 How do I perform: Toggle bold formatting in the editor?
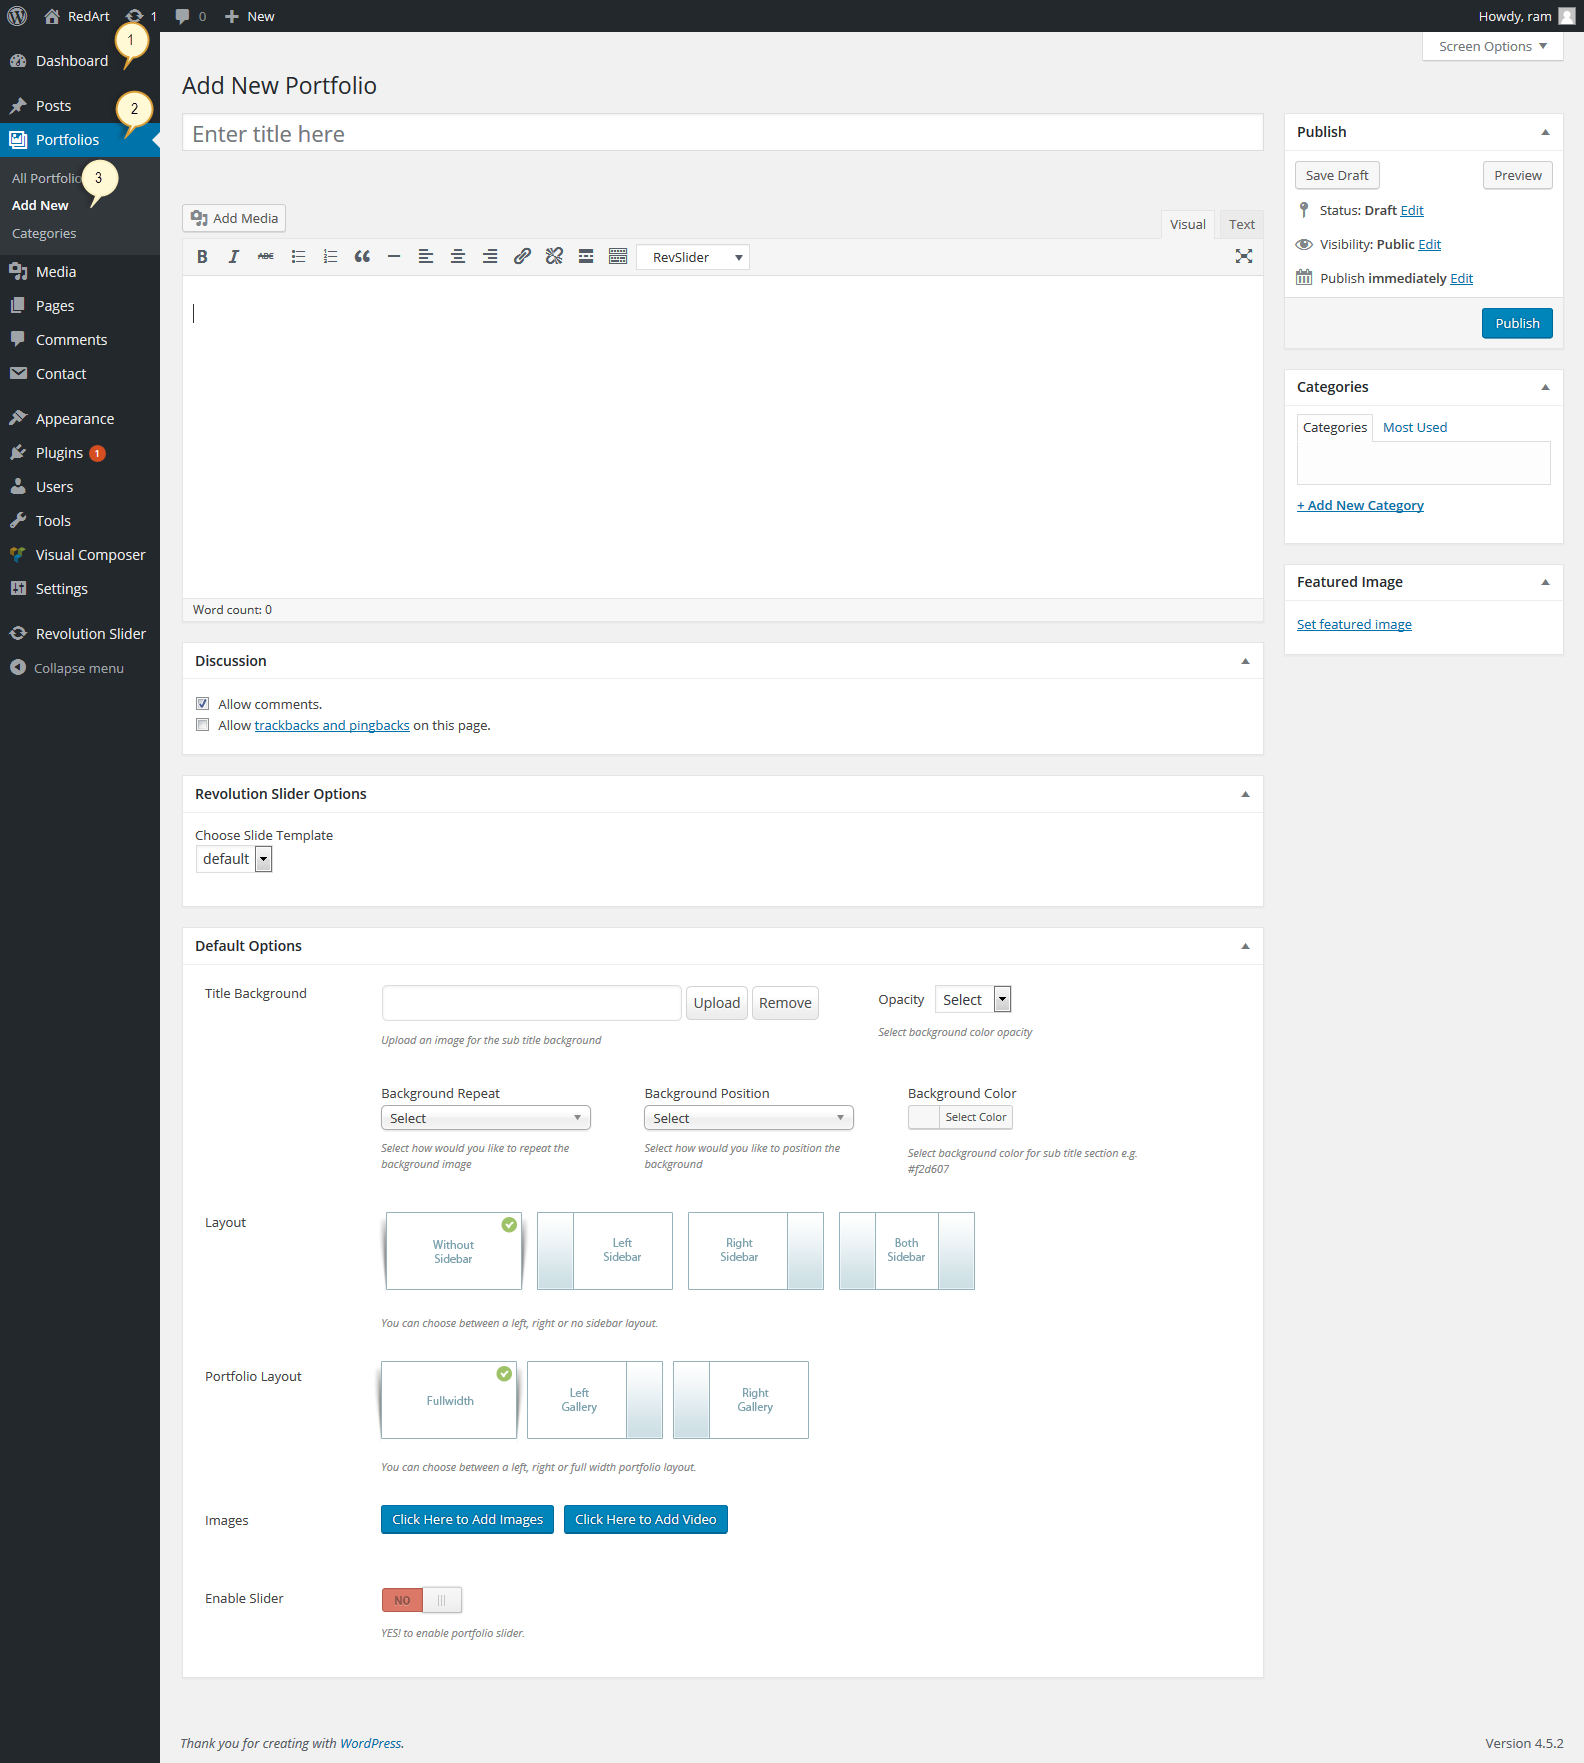202,257
